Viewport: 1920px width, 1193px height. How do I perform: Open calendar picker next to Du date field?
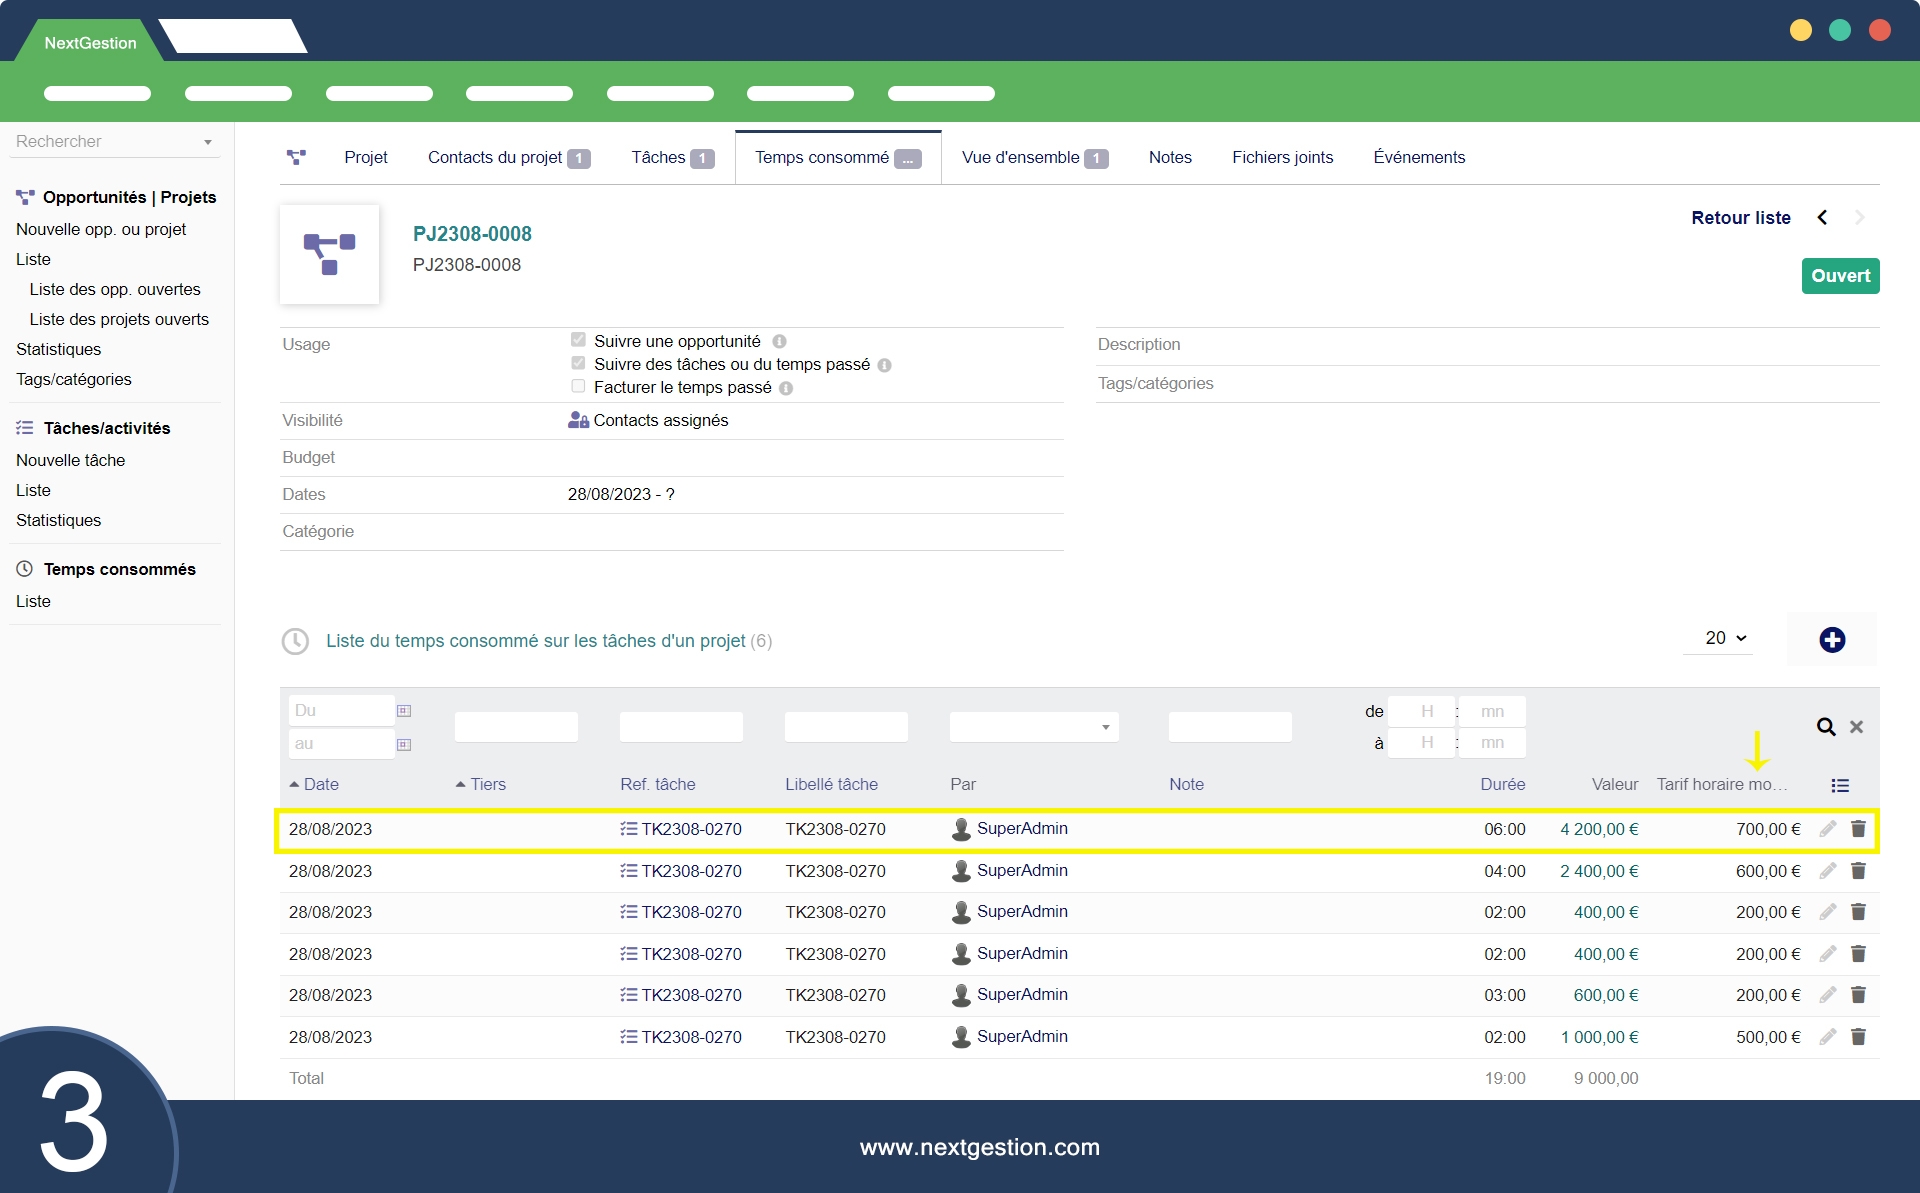pyautogui.click(x=404, y=711)
